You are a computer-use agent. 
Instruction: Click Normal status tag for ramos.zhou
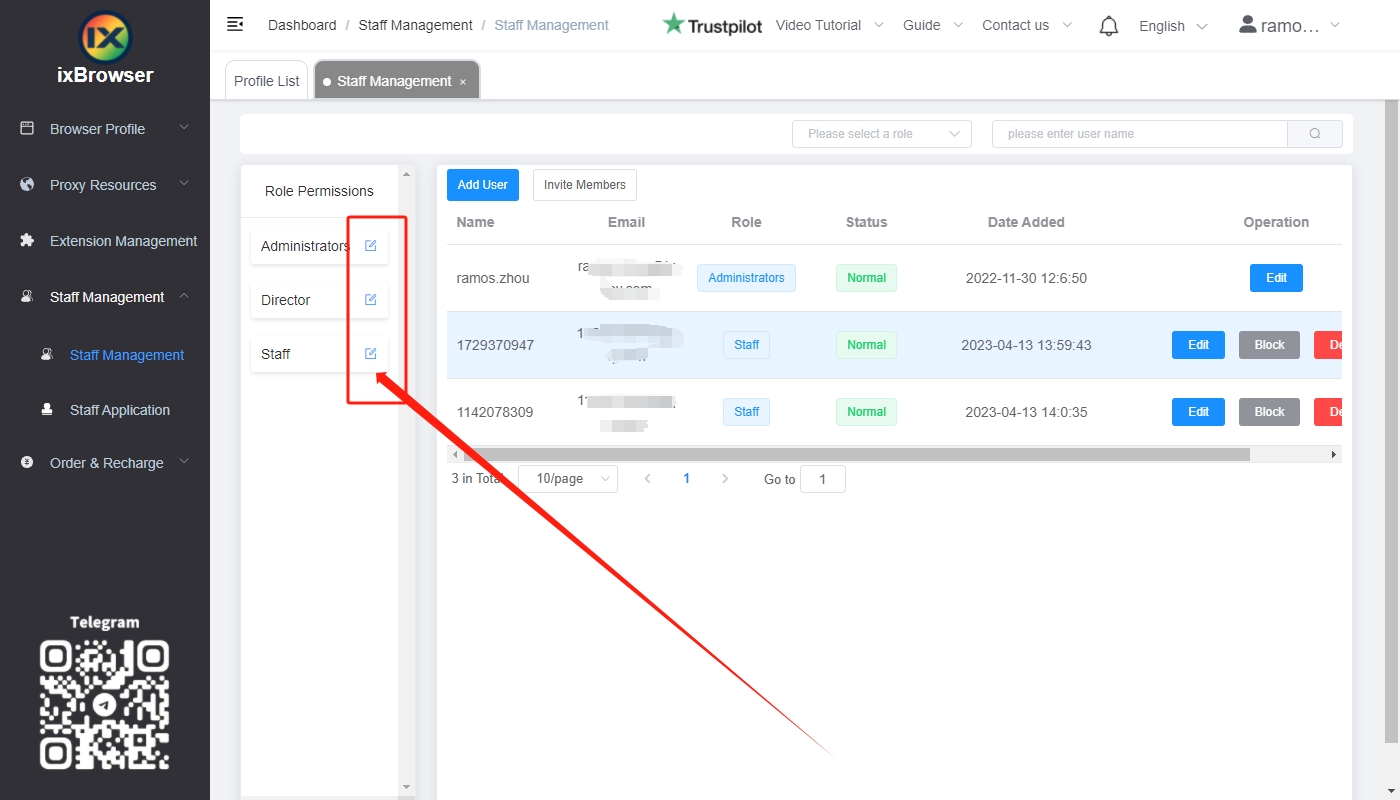tap(866, 278)
